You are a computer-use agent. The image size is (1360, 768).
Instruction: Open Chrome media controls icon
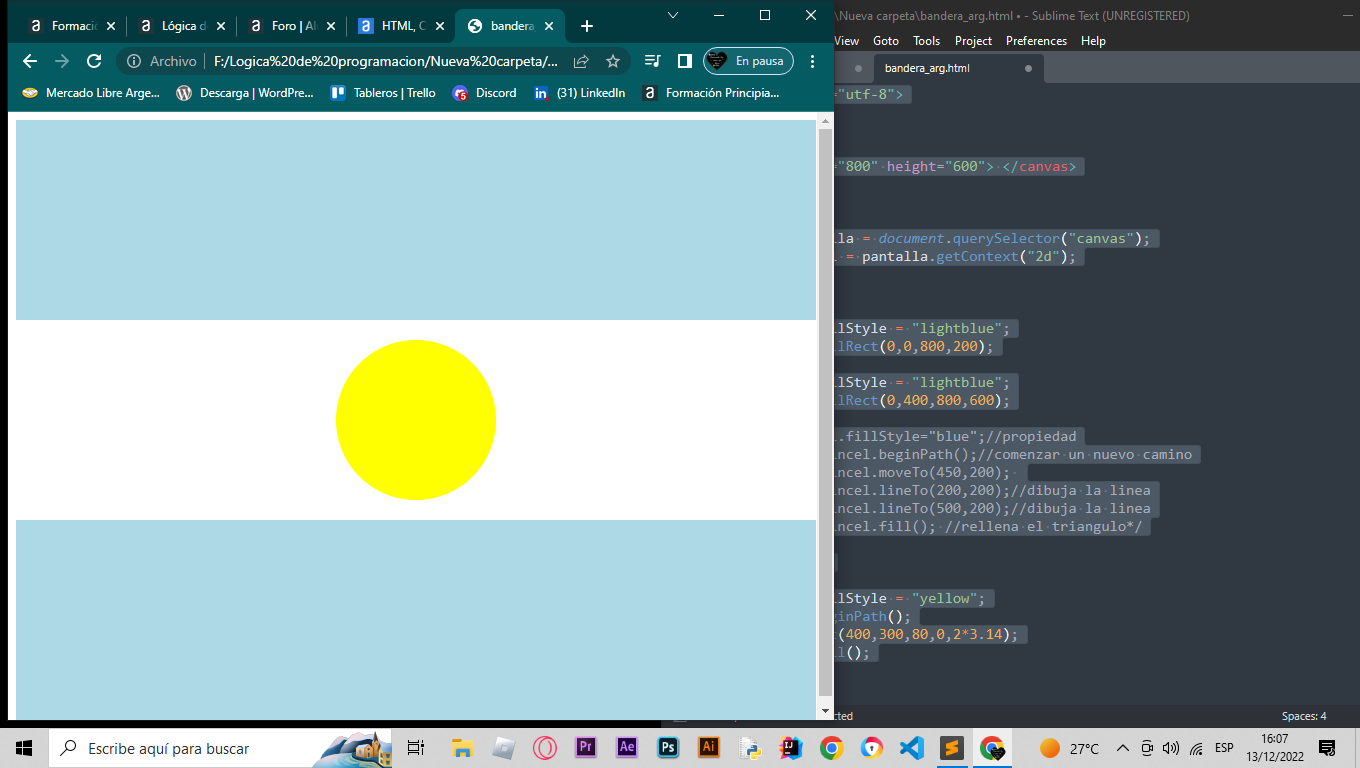click(652, 61)
